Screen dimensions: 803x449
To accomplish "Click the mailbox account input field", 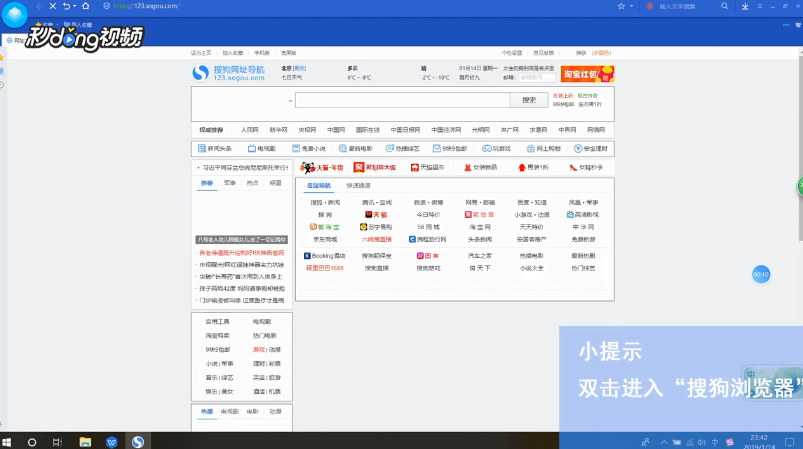I will pos(536,78).
